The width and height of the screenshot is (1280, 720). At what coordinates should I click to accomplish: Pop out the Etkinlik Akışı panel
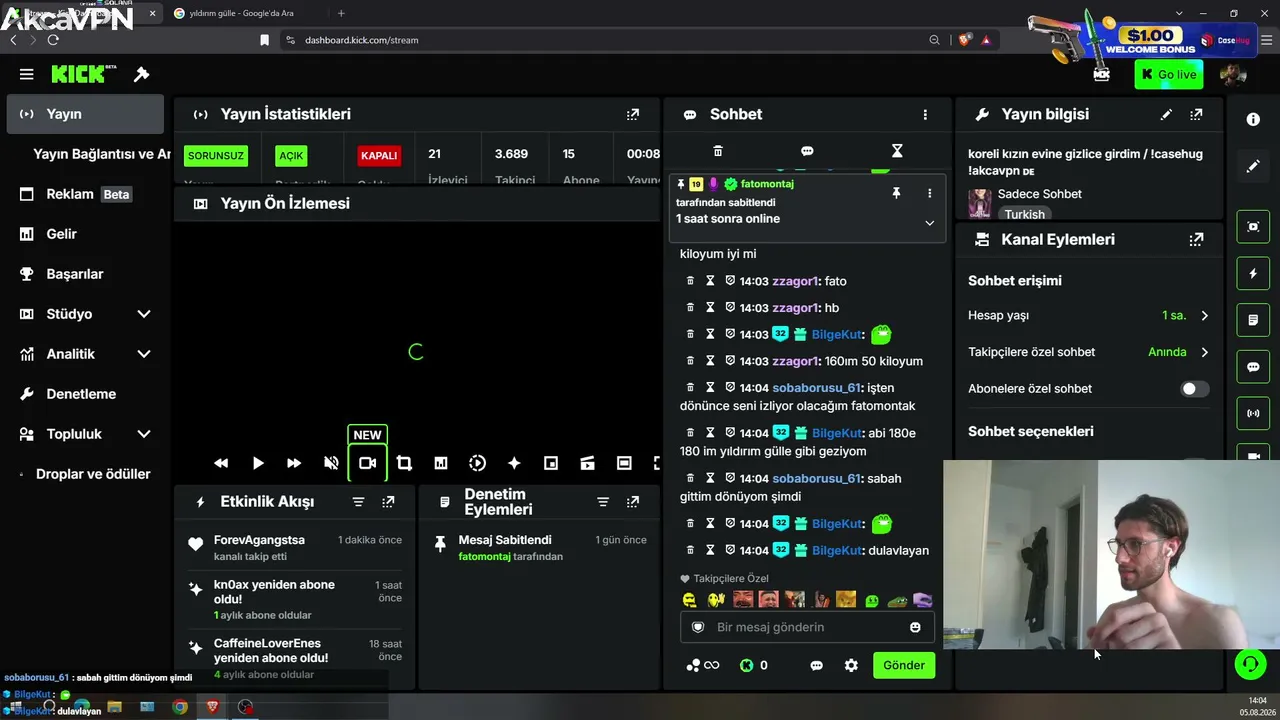pyautogui.click(x=388, y=502)
